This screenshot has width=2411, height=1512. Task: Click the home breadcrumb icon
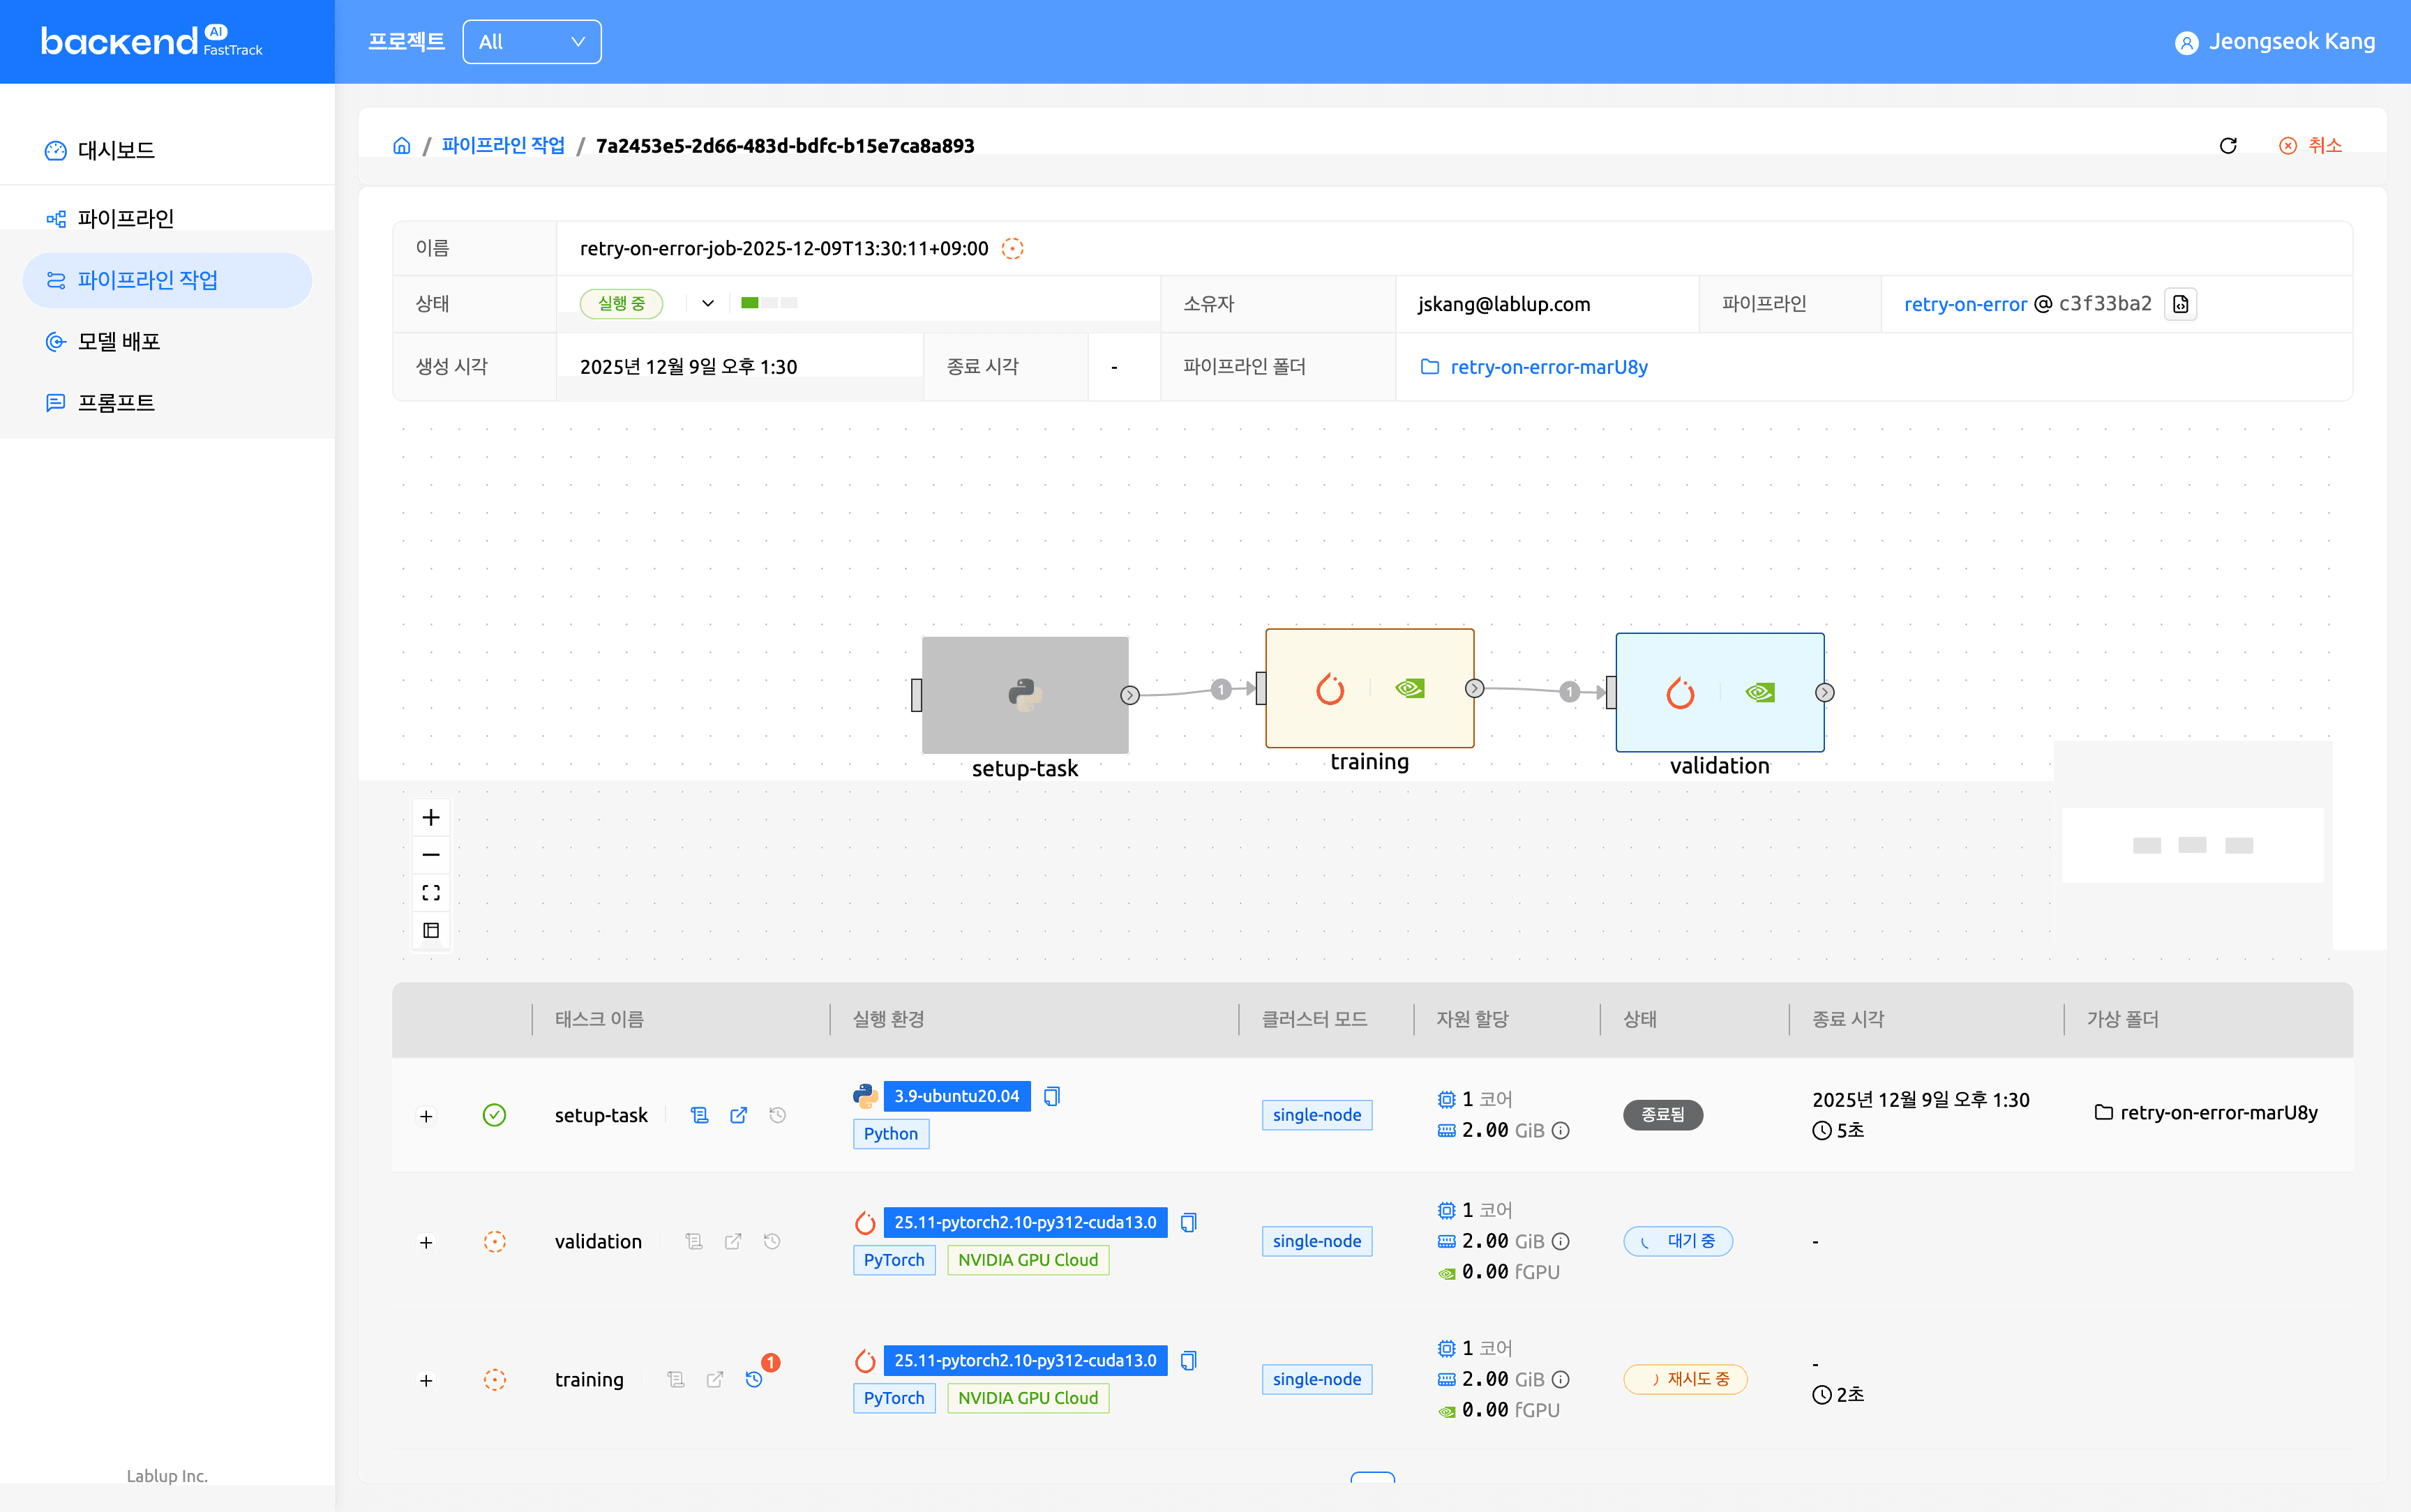coord(402,146)
